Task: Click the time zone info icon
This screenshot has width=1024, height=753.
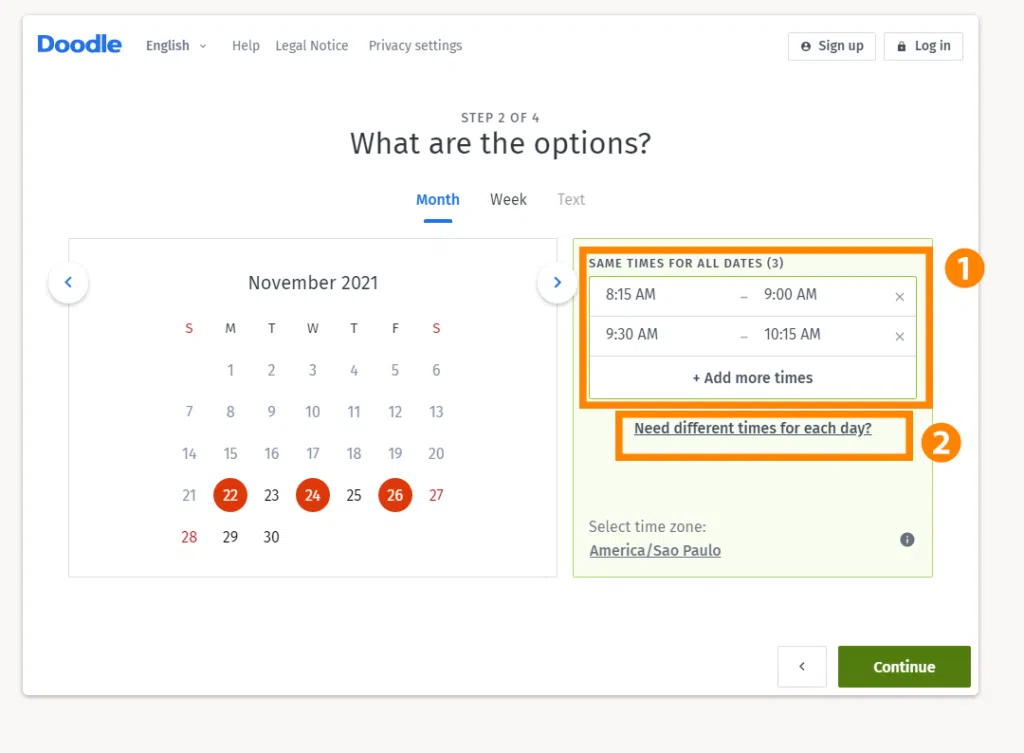Action: 907,540
